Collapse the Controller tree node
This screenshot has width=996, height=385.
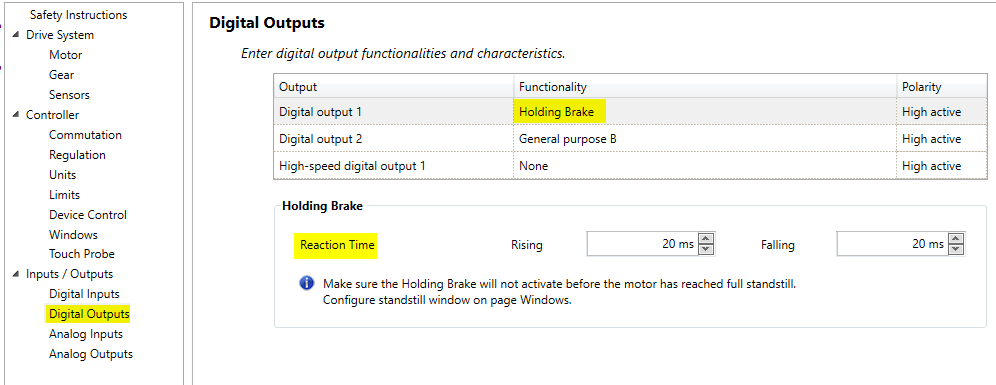click(15, 115)
